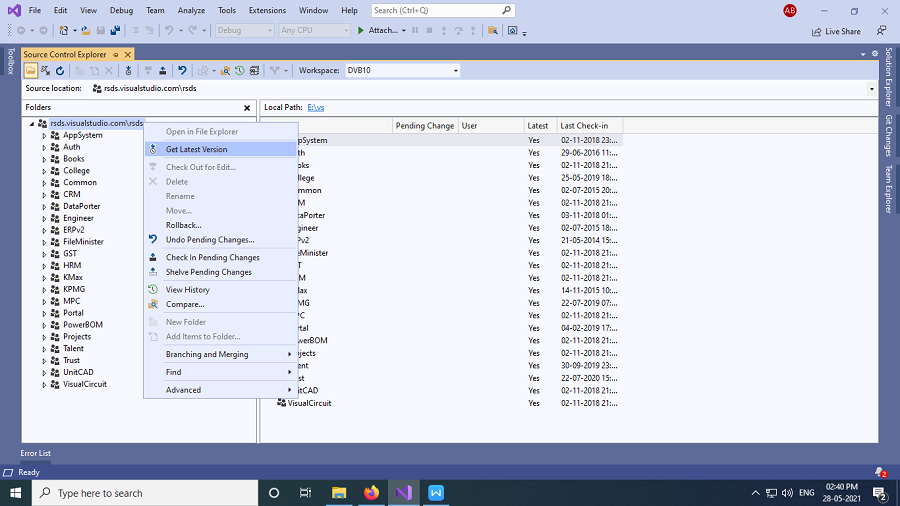The width and height of the screenshot is (900, 506).
Task: Open the Debug configuration dropdown
Action: [x=245, y=30]
